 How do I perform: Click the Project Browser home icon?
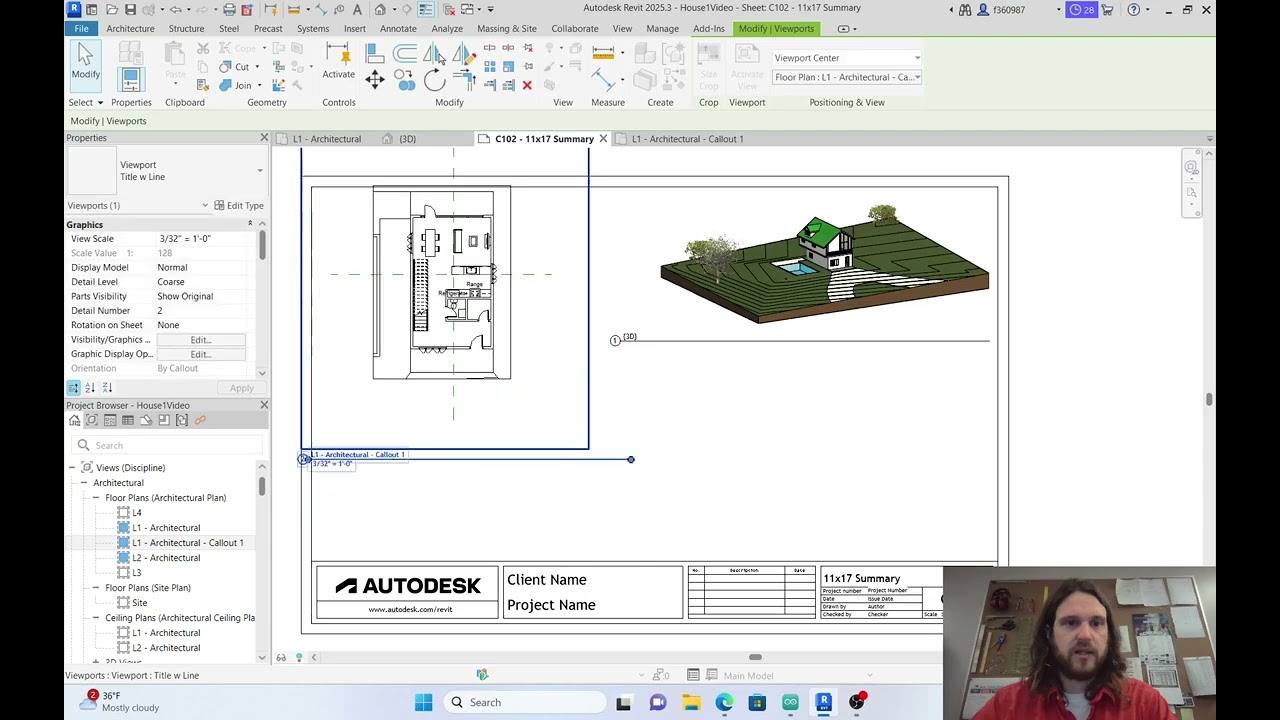coord(74,420)
